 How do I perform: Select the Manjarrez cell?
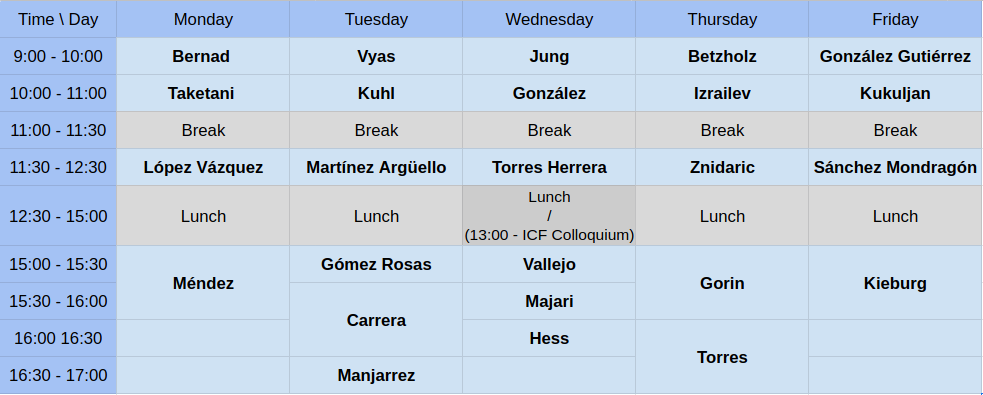[376, 376]
